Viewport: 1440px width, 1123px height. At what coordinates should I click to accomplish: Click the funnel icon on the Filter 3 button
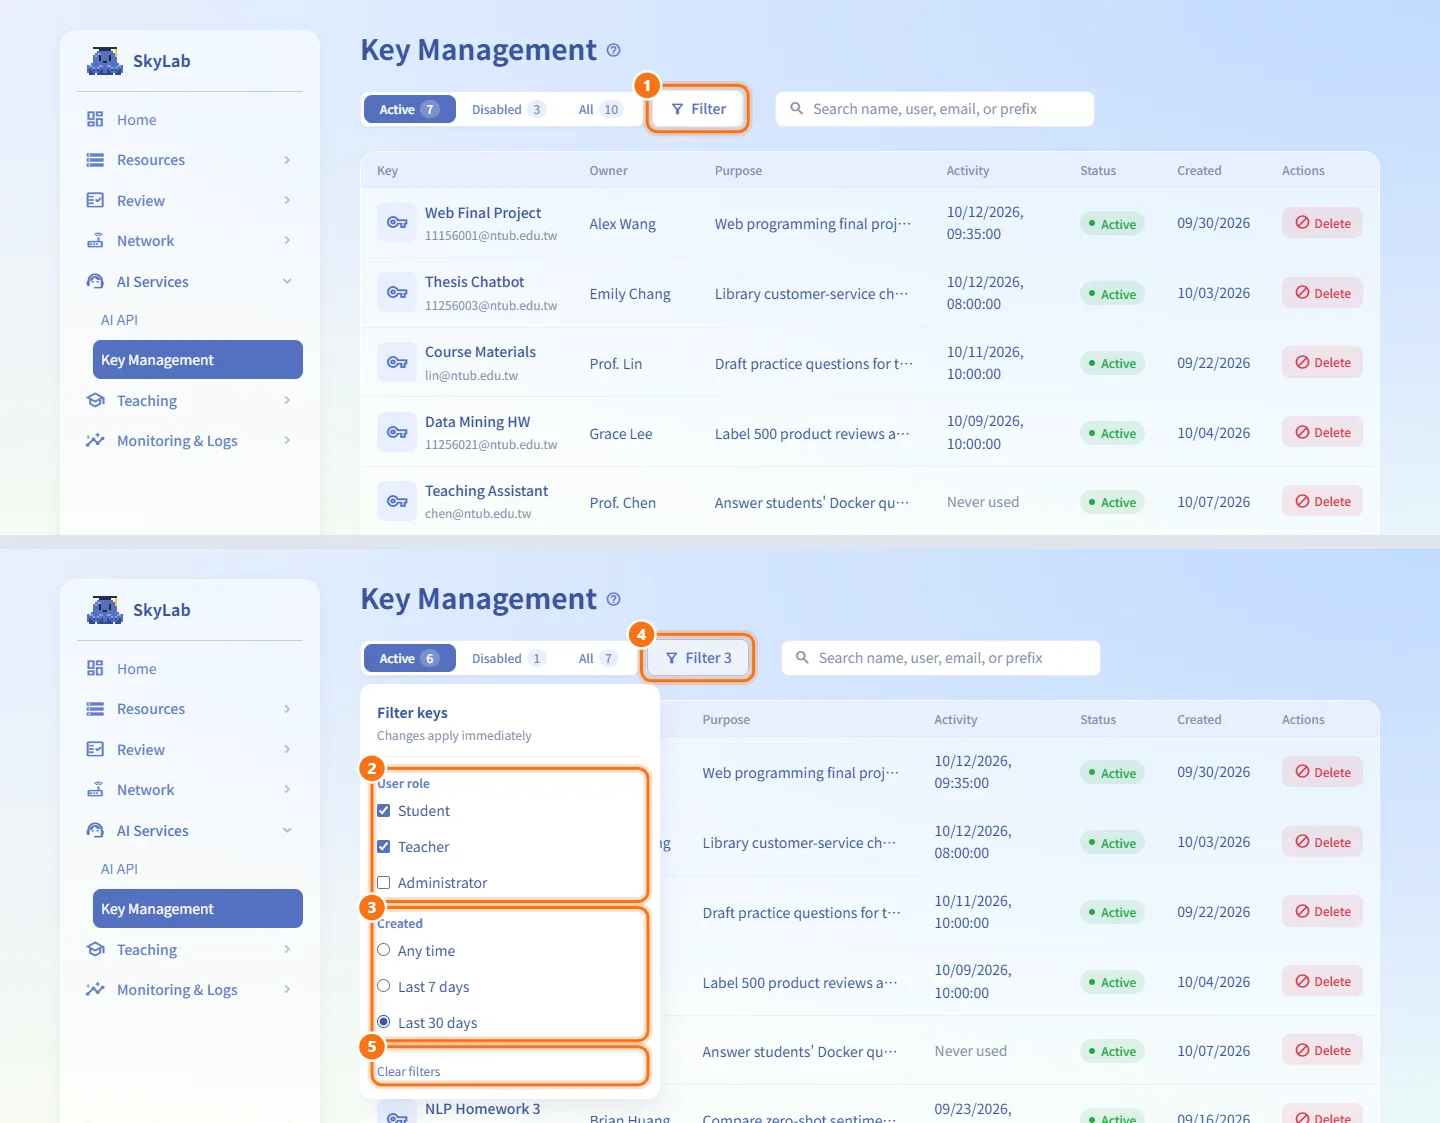coord(672,658)
